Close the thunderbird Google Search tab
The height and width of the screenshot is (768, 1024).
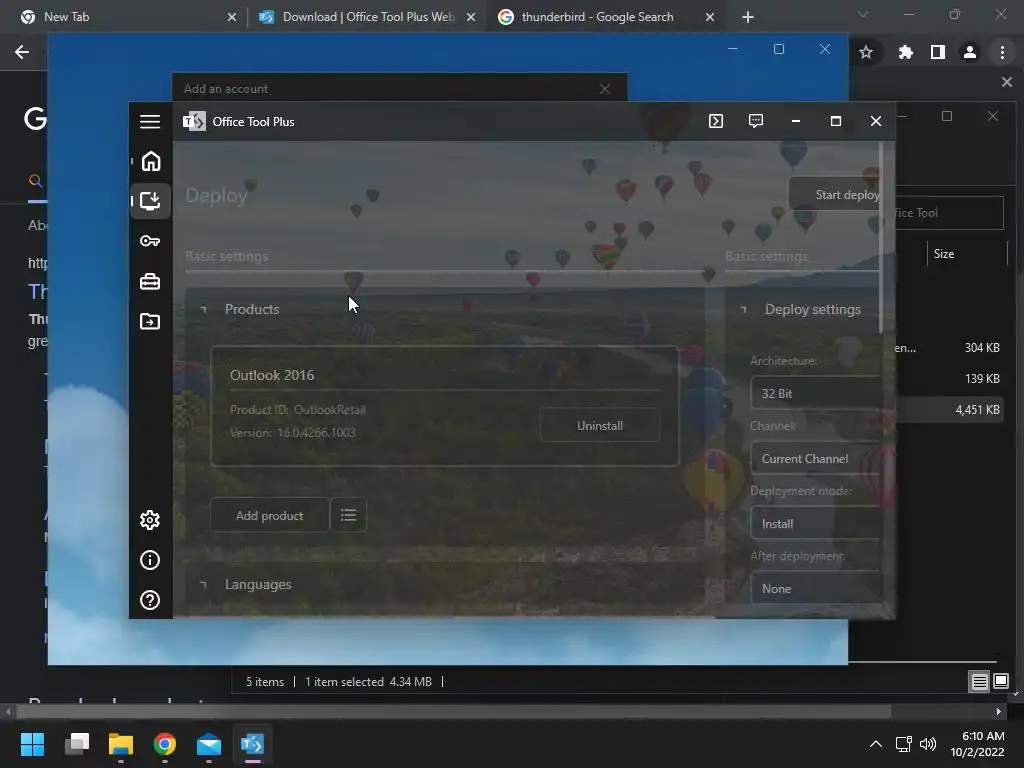point(710,17)
